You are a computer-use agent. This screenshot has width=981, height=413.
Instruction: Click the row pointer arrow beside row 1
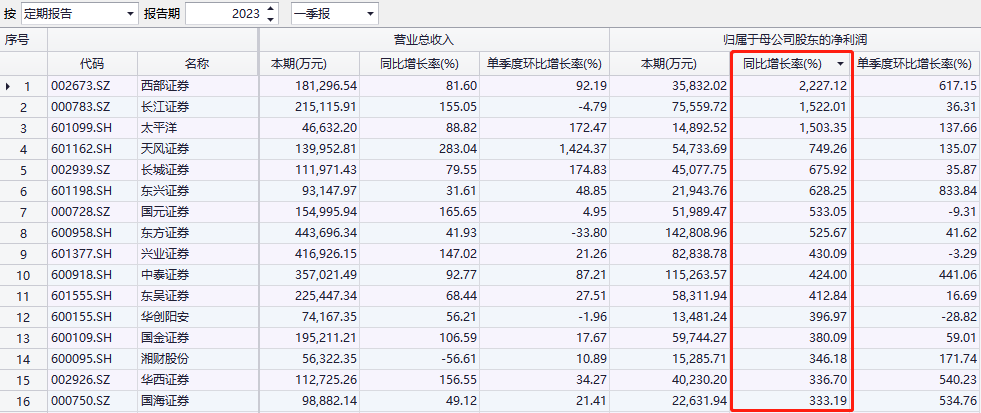[9, 87]
